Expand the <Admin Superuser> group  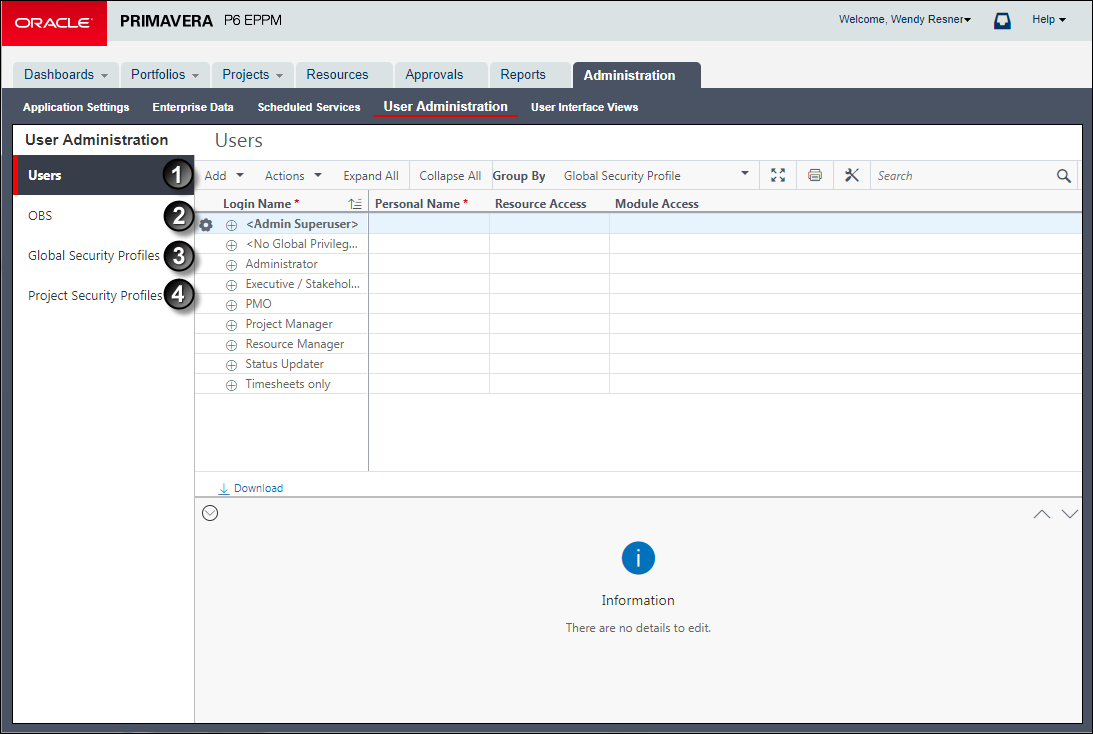point(231,225)
